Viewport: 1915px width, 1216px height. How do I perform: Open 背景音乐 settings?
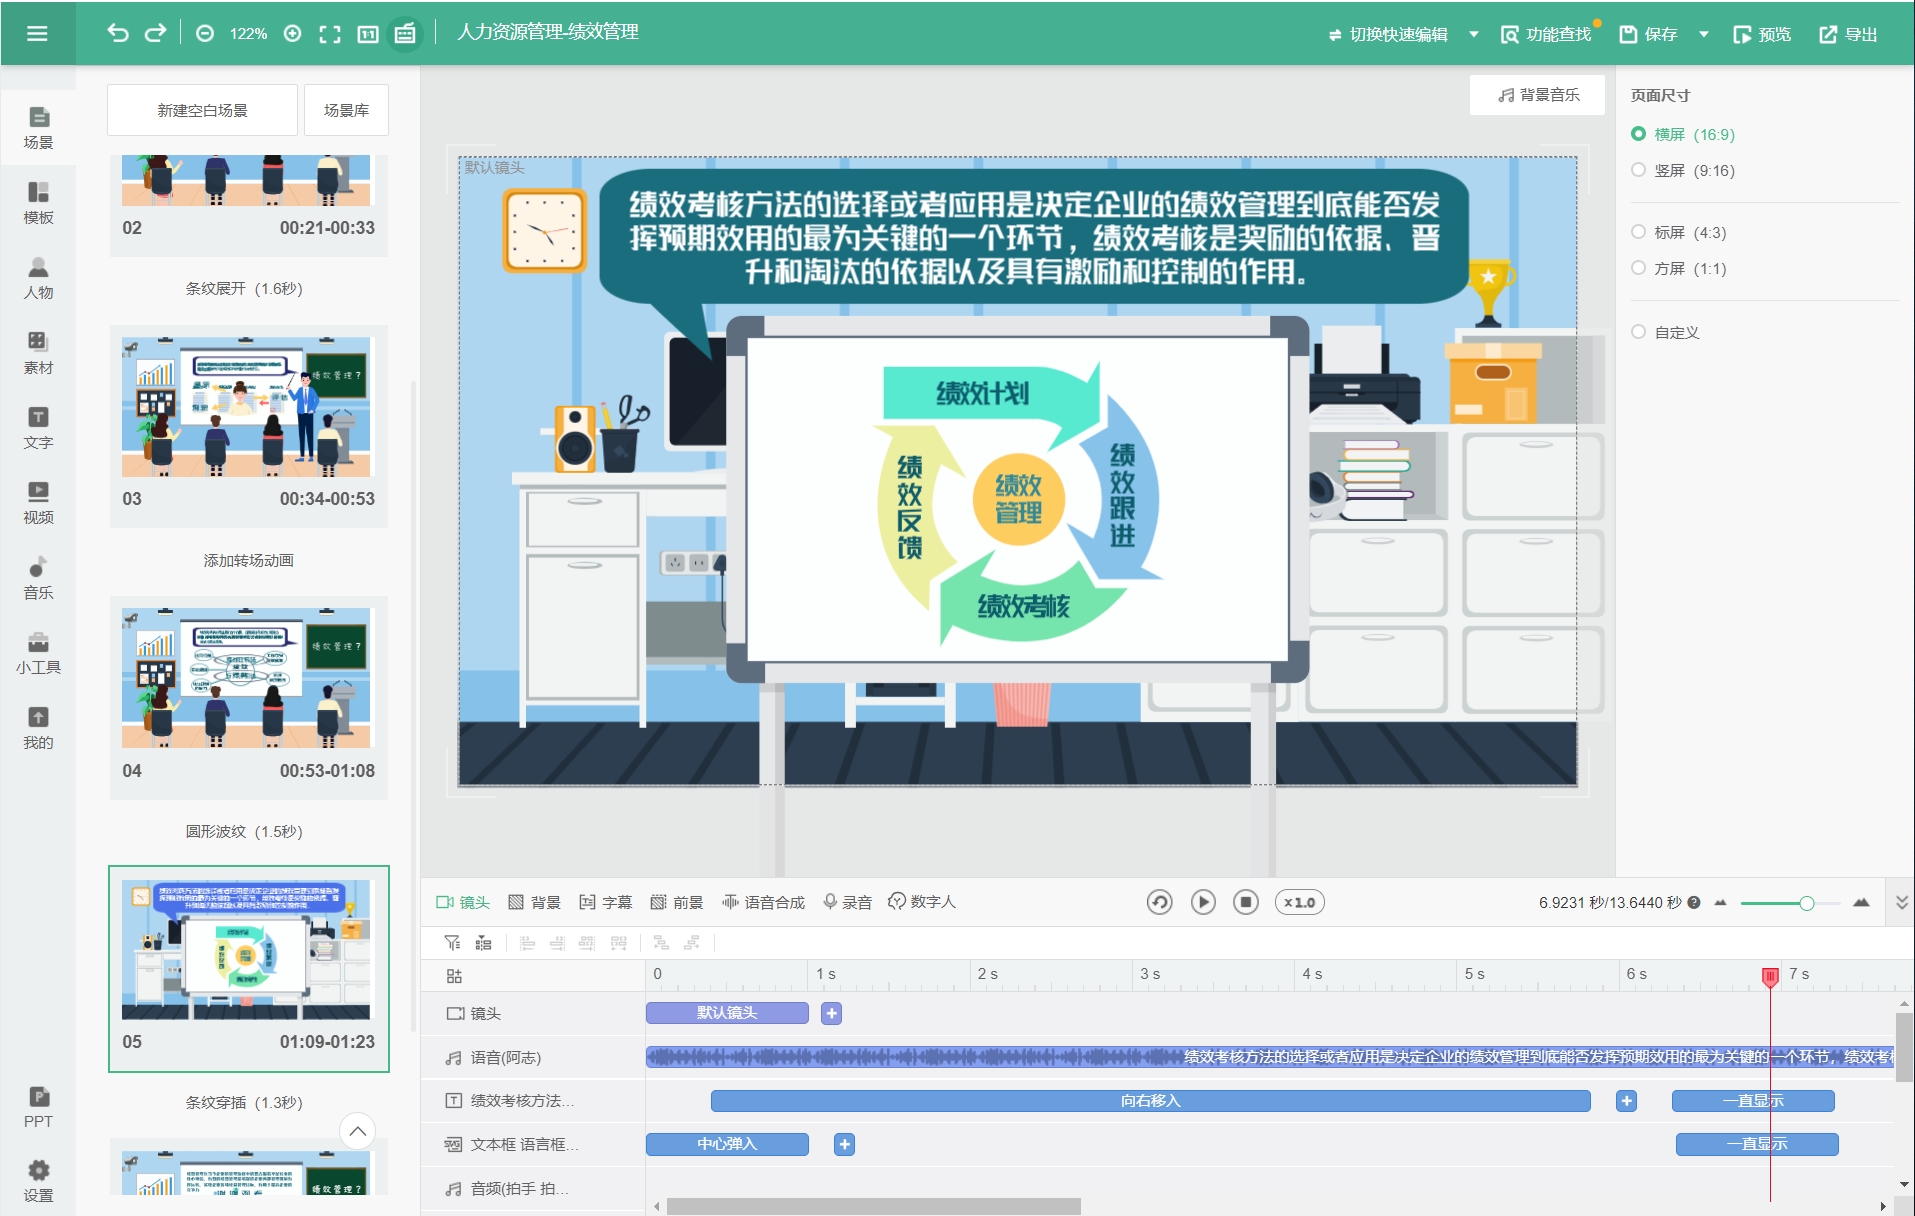(1538, 95)
